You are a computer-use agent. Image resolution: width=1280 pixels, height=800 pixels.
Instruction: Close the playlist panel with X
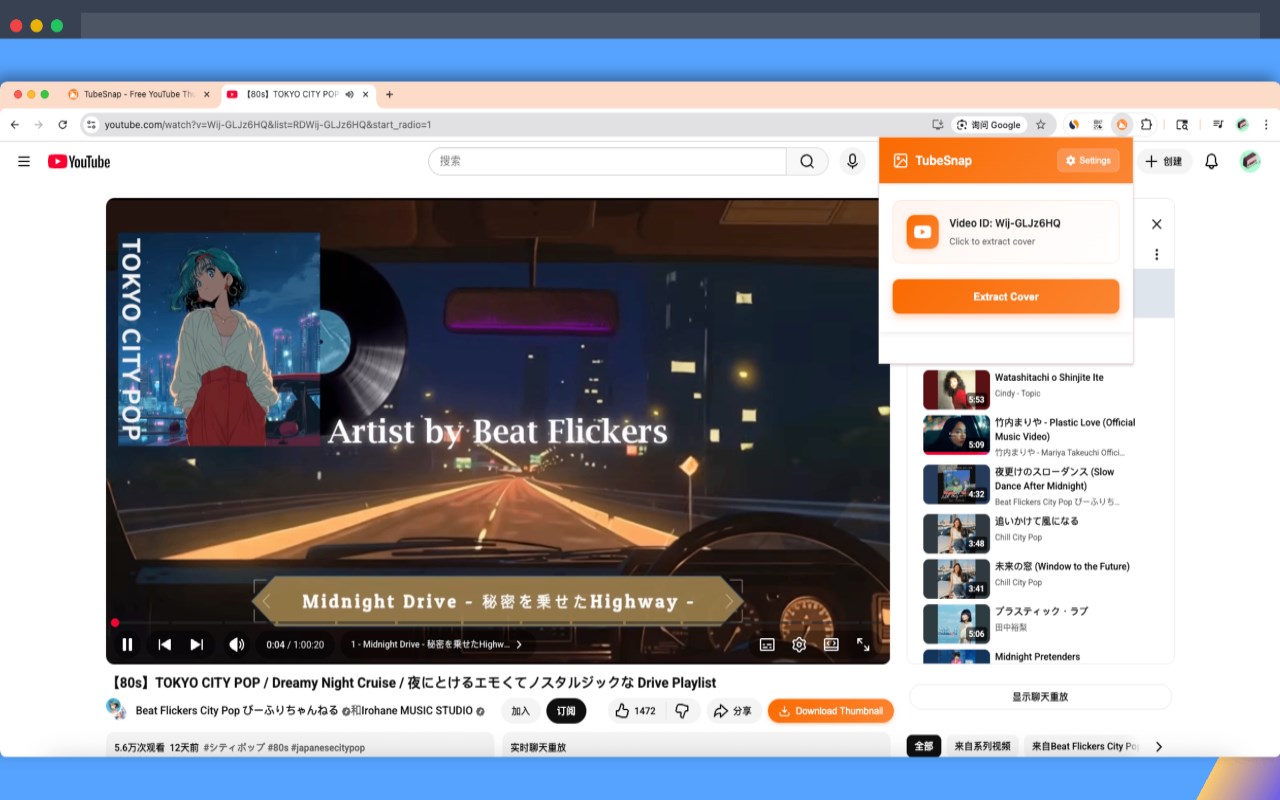coord(1157,224)
